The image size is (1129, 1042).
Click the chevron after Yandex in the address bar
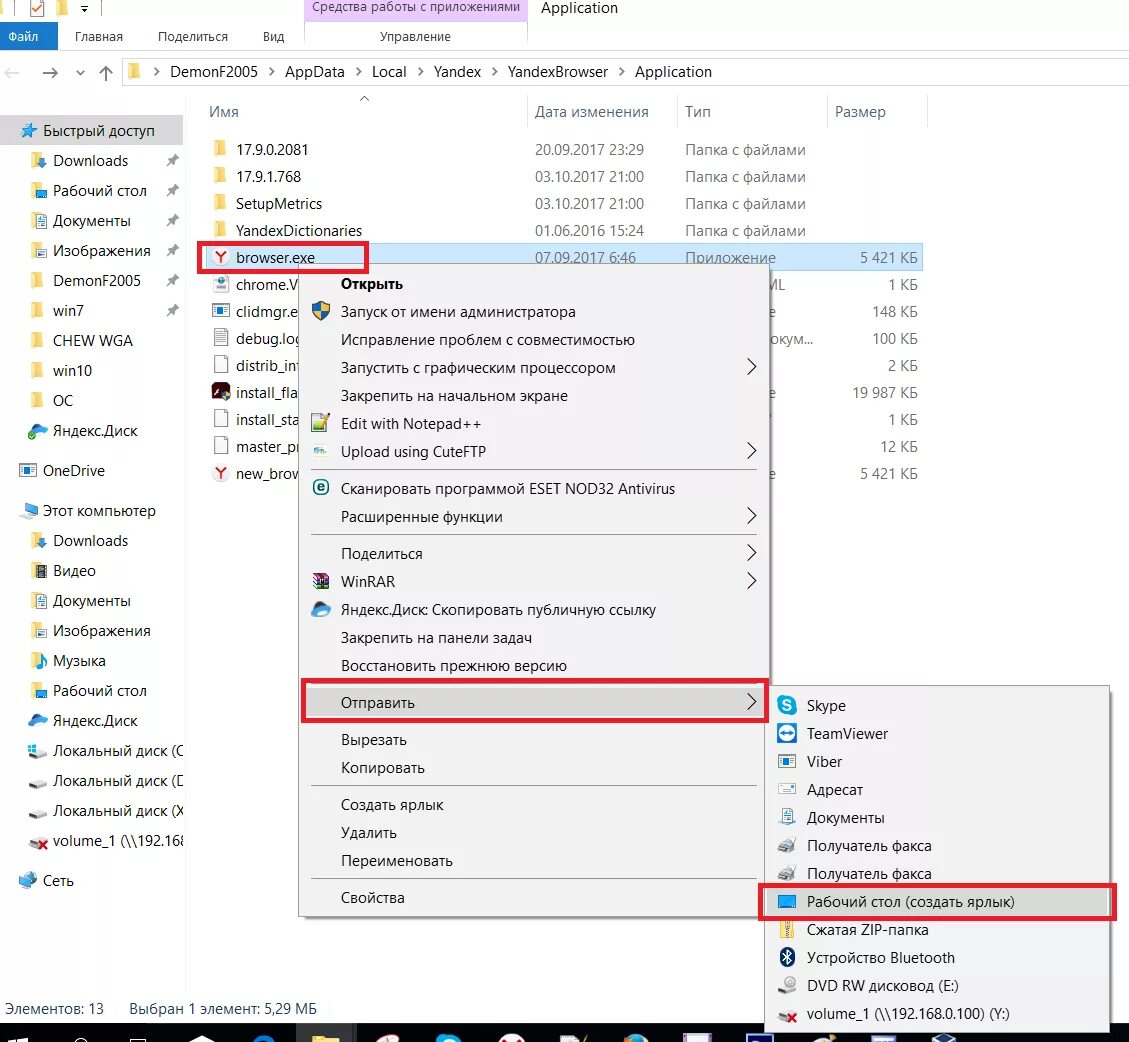point(494,72)
